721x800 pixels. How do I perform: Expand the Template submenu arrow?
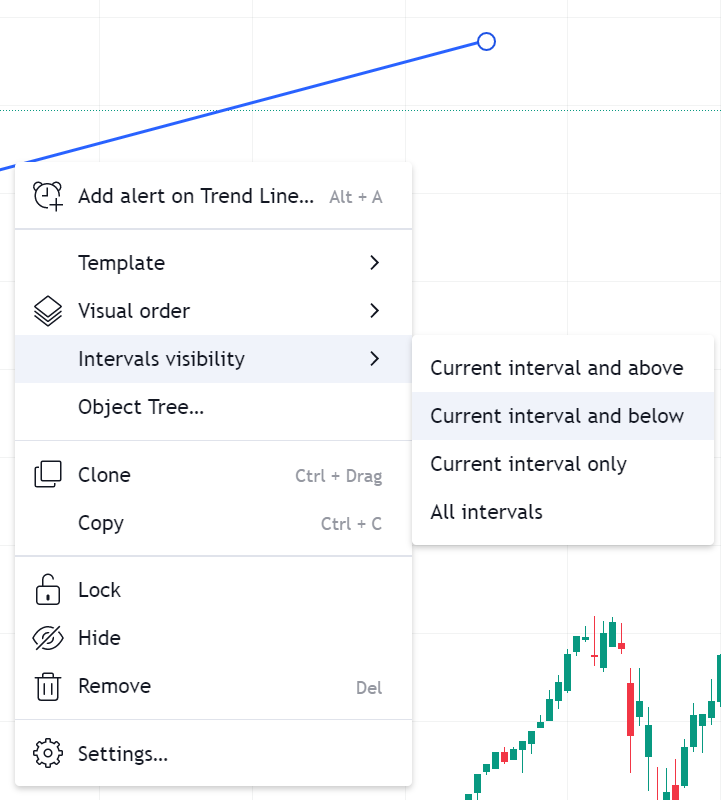pyautogui.click(x=374, y=263)
